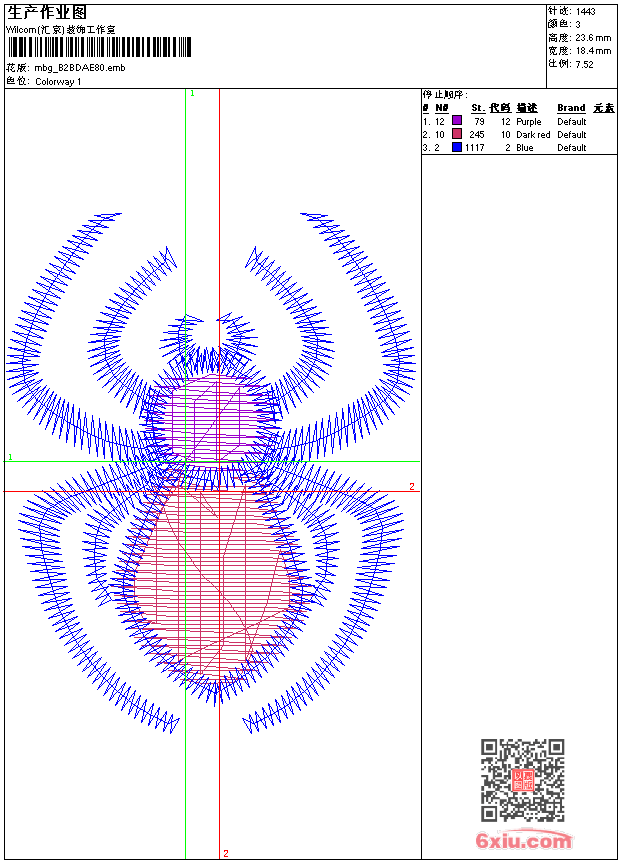Select file name mbg_B2BDAE80.emb
This screenshot has height=860, width=620.
(80, 68)
